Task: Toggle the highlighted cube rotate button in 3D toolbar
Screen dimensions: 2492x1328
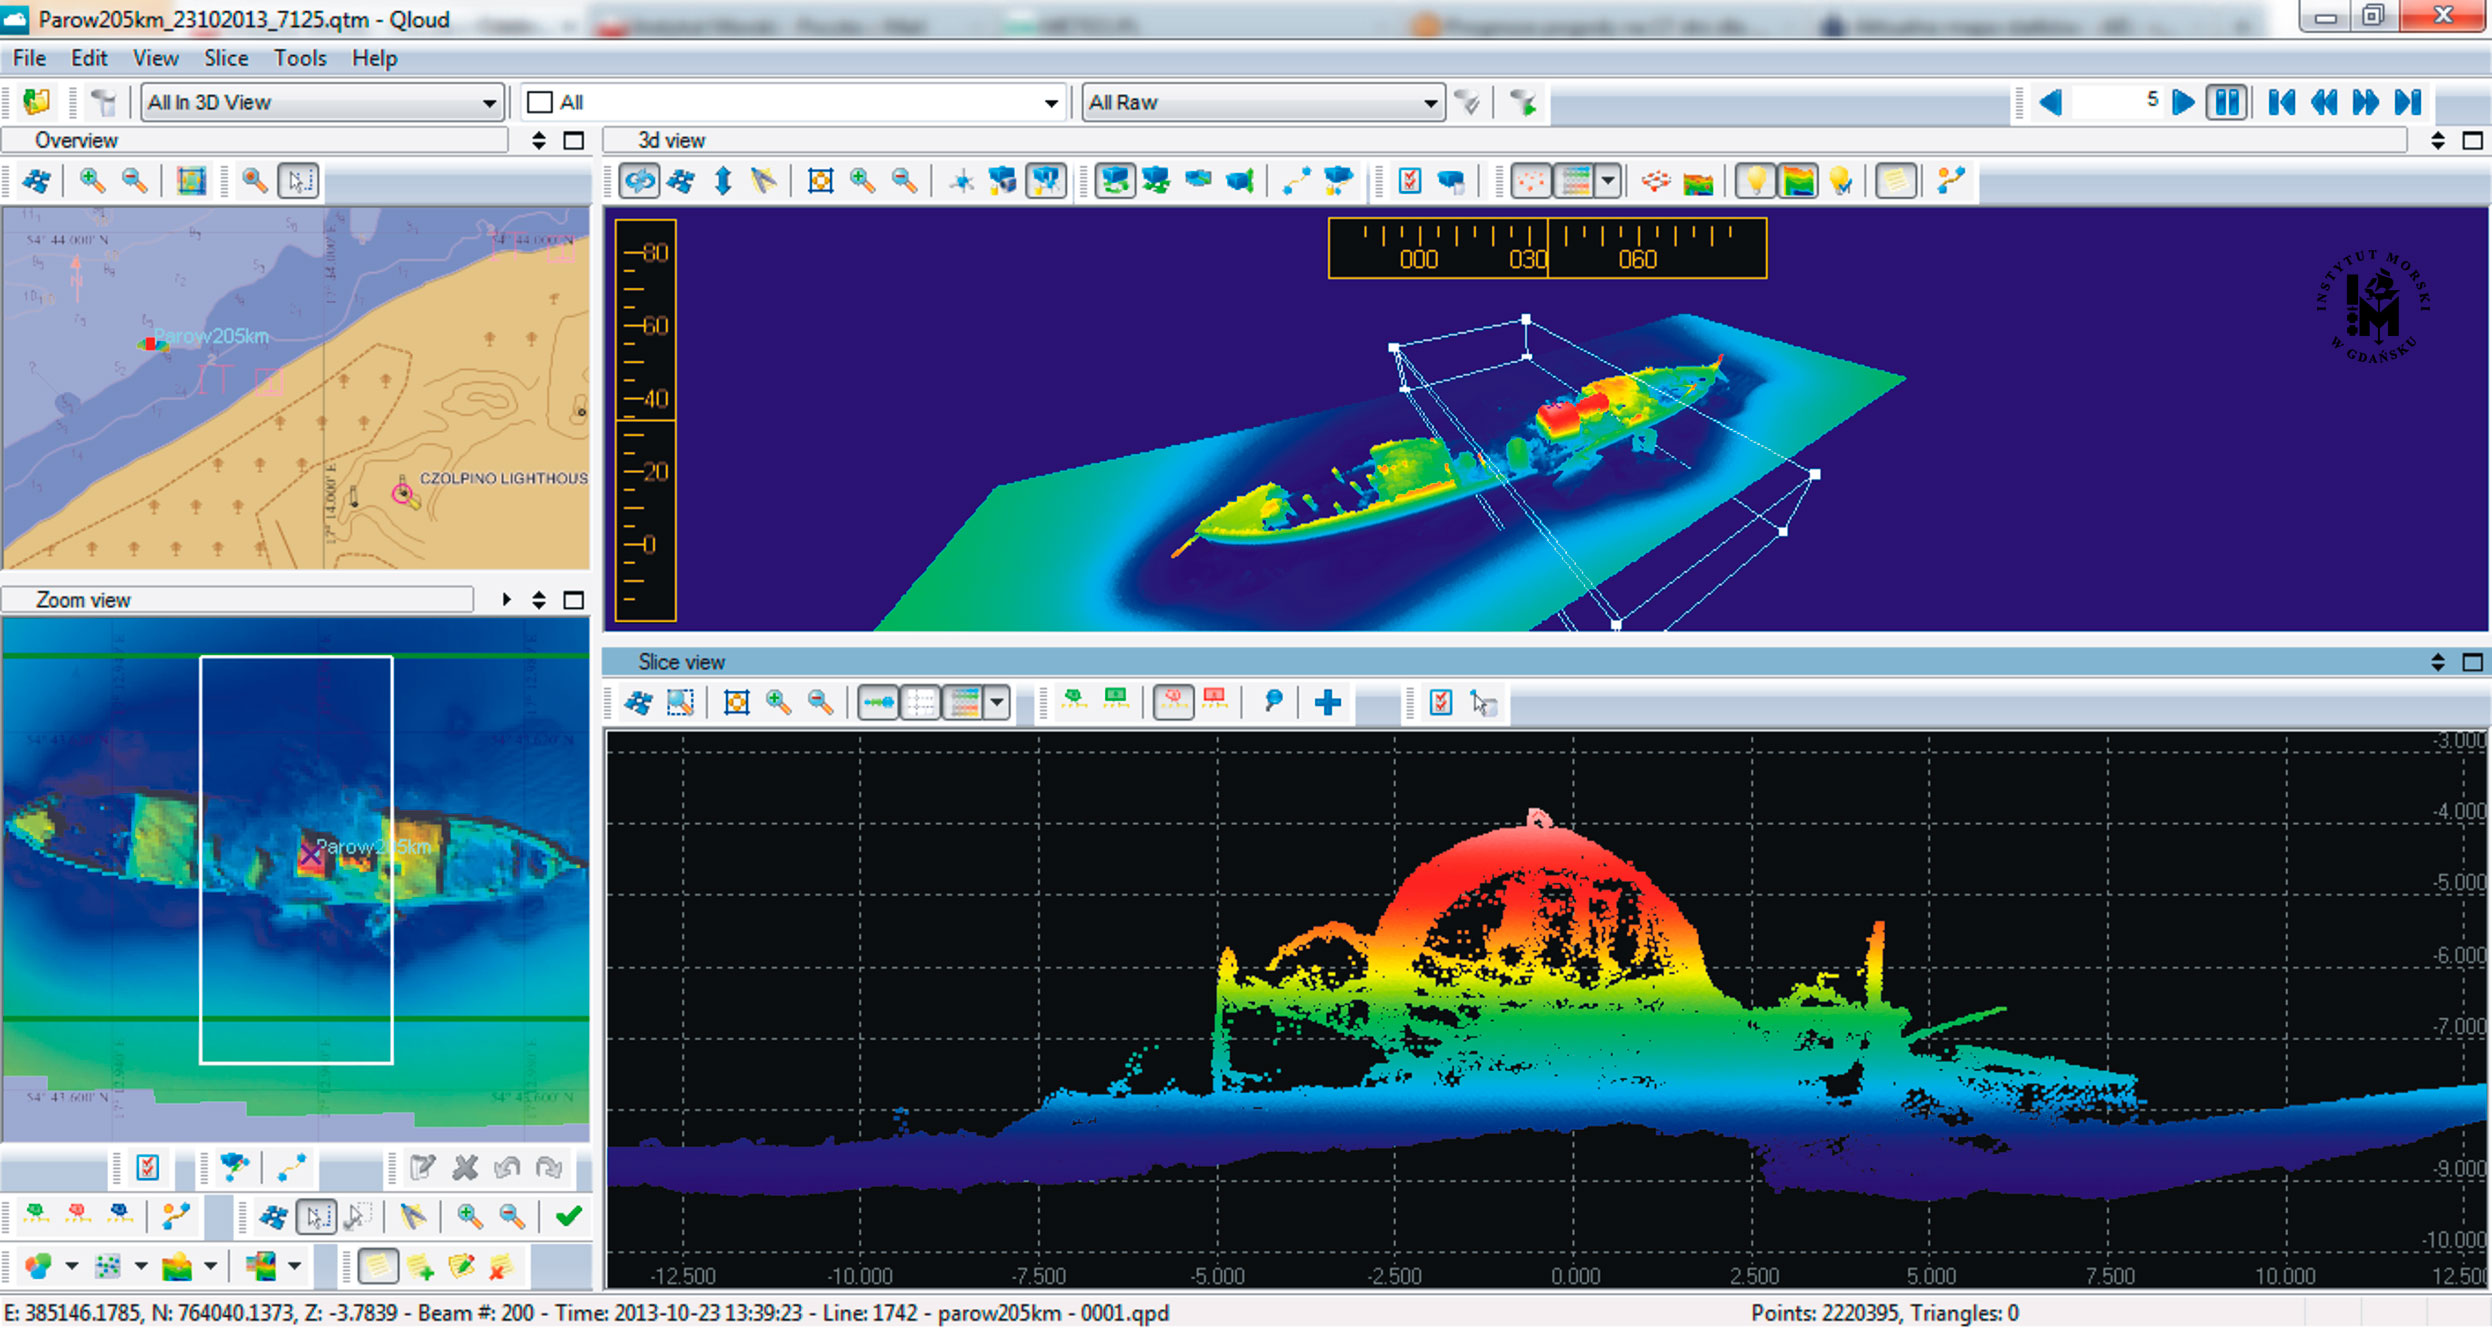Action: pyautogui.click(x=1114, y=181)
